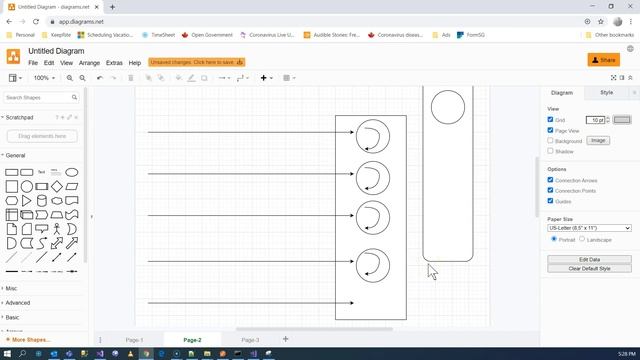
Task: Open the File menu
Action: [x=33, y=63]
